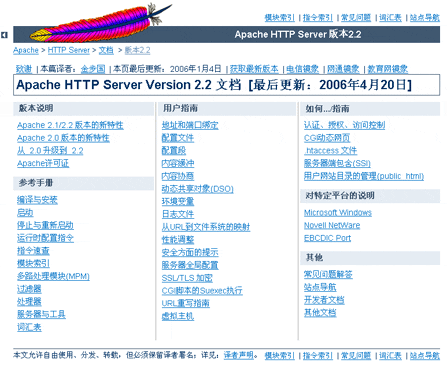Open the .htaccess 文件 link
Image resolution: width=447 pixels, height=367 pixels.
tap(330, 151)
